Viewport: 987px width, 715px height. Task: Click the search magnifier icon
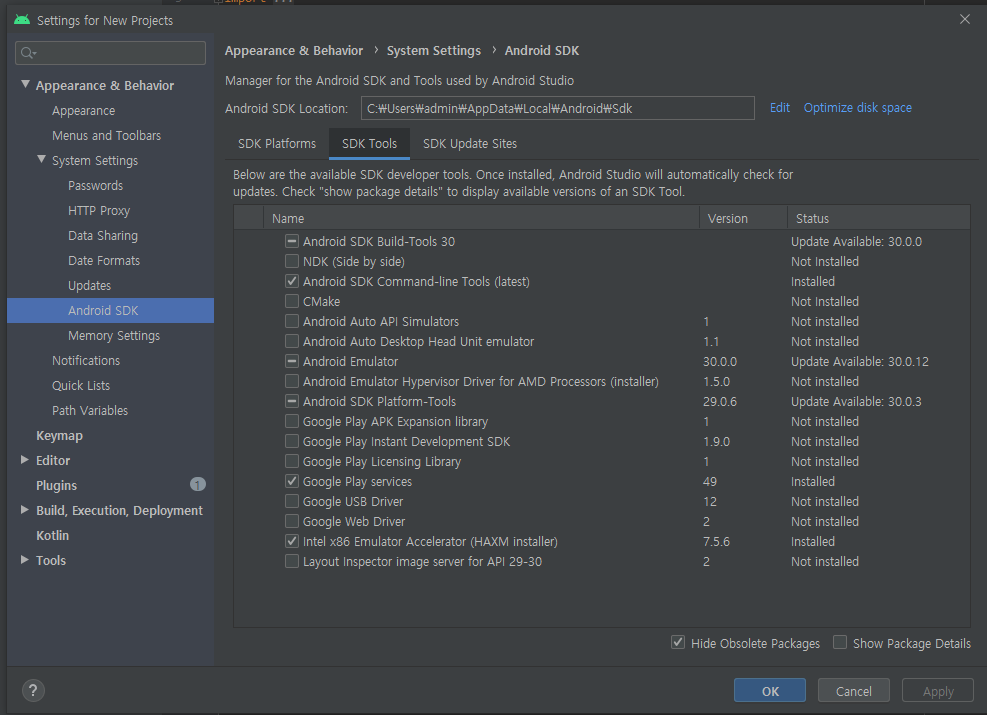(28, 53)
